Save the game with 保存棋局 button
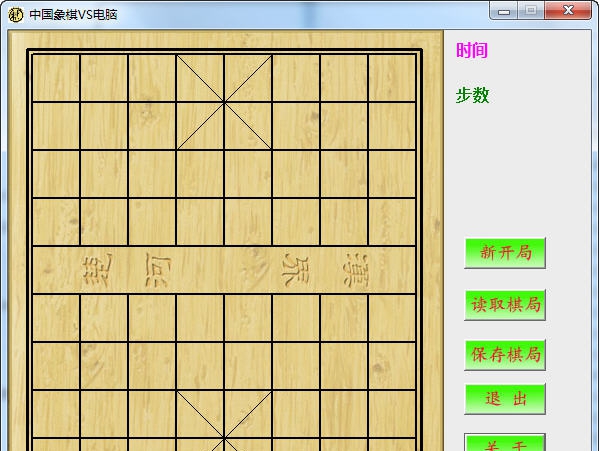Viewport: 599px width, 451px height. click(505, 355)
